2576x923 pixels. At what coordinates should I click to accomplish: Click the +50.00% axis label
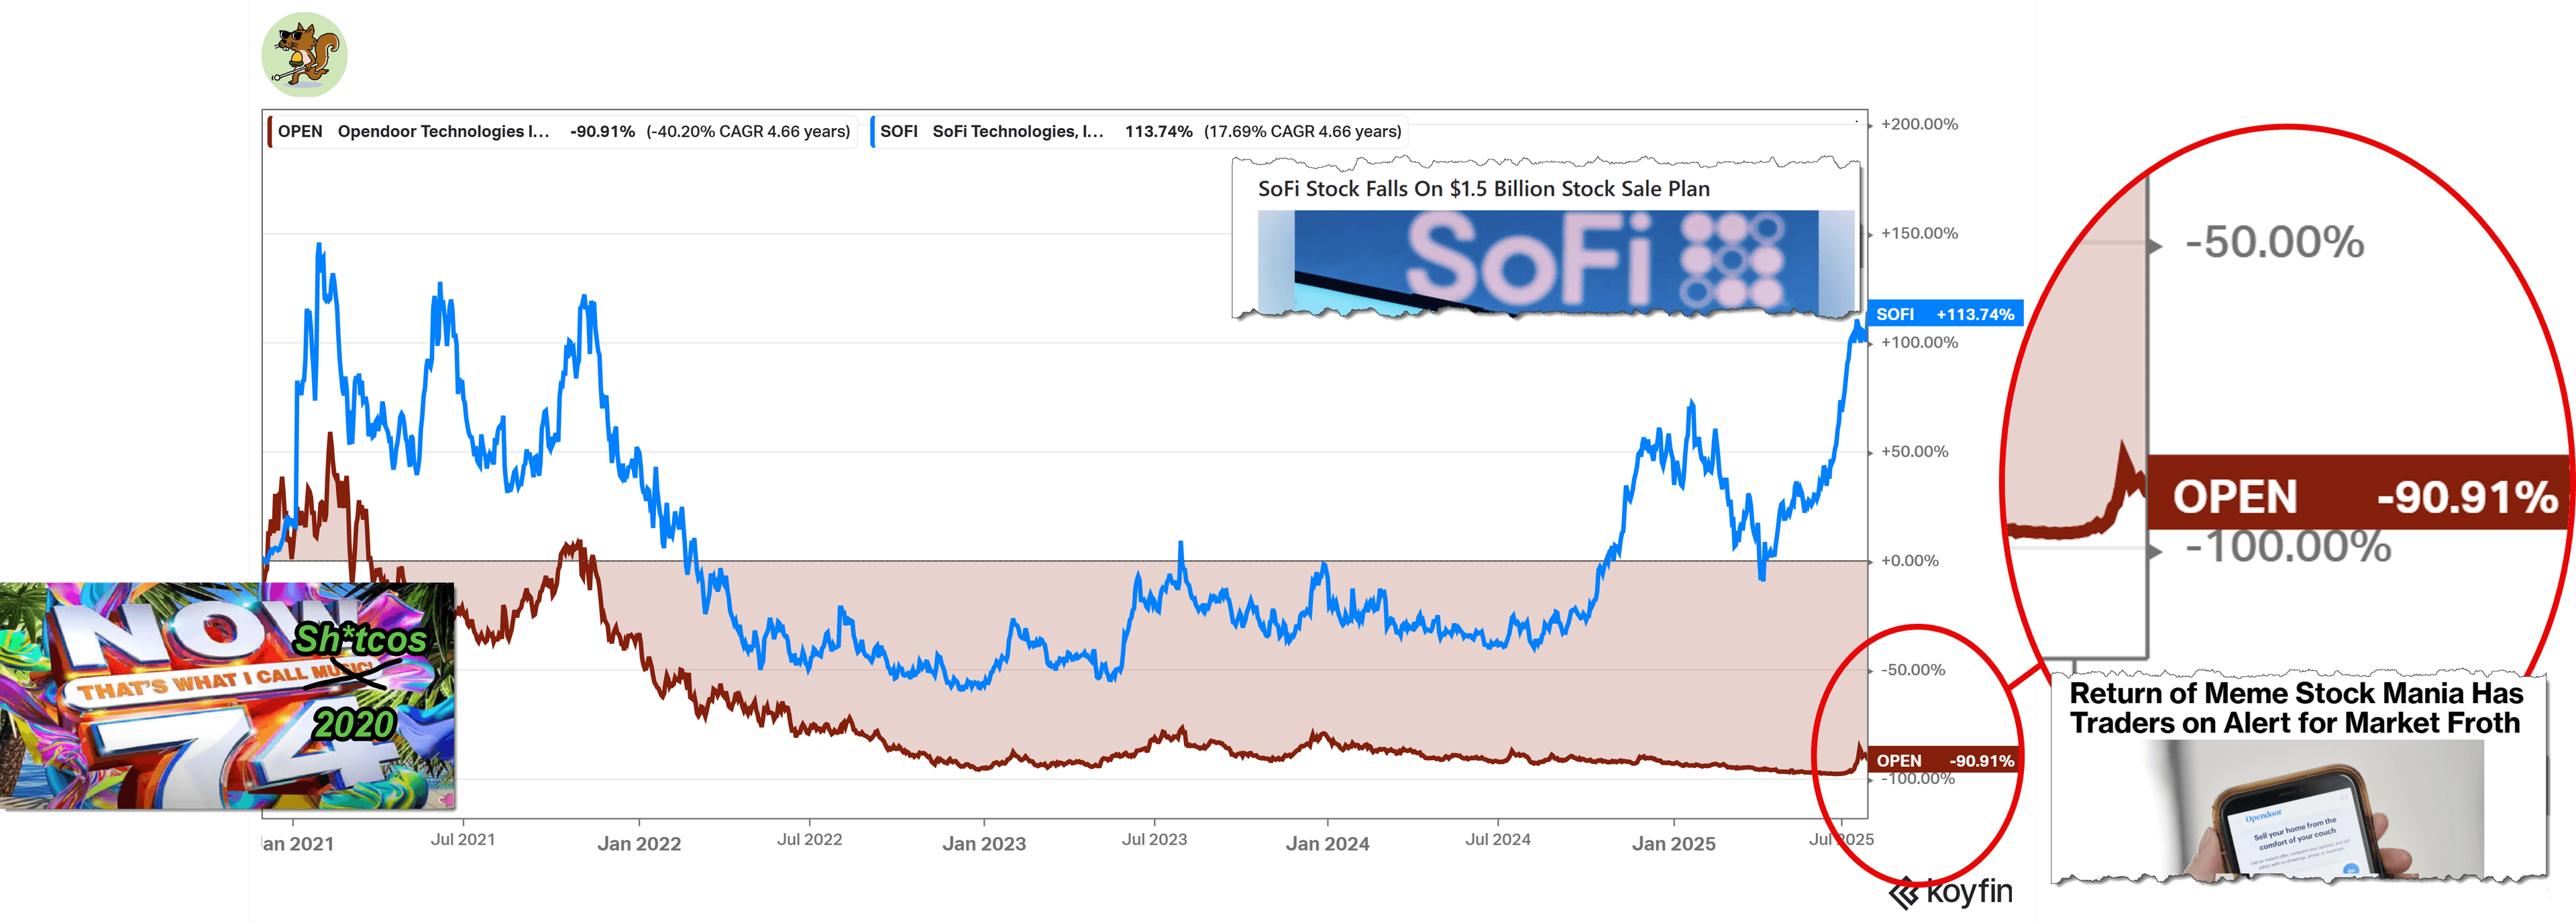tap(1914, 452)
